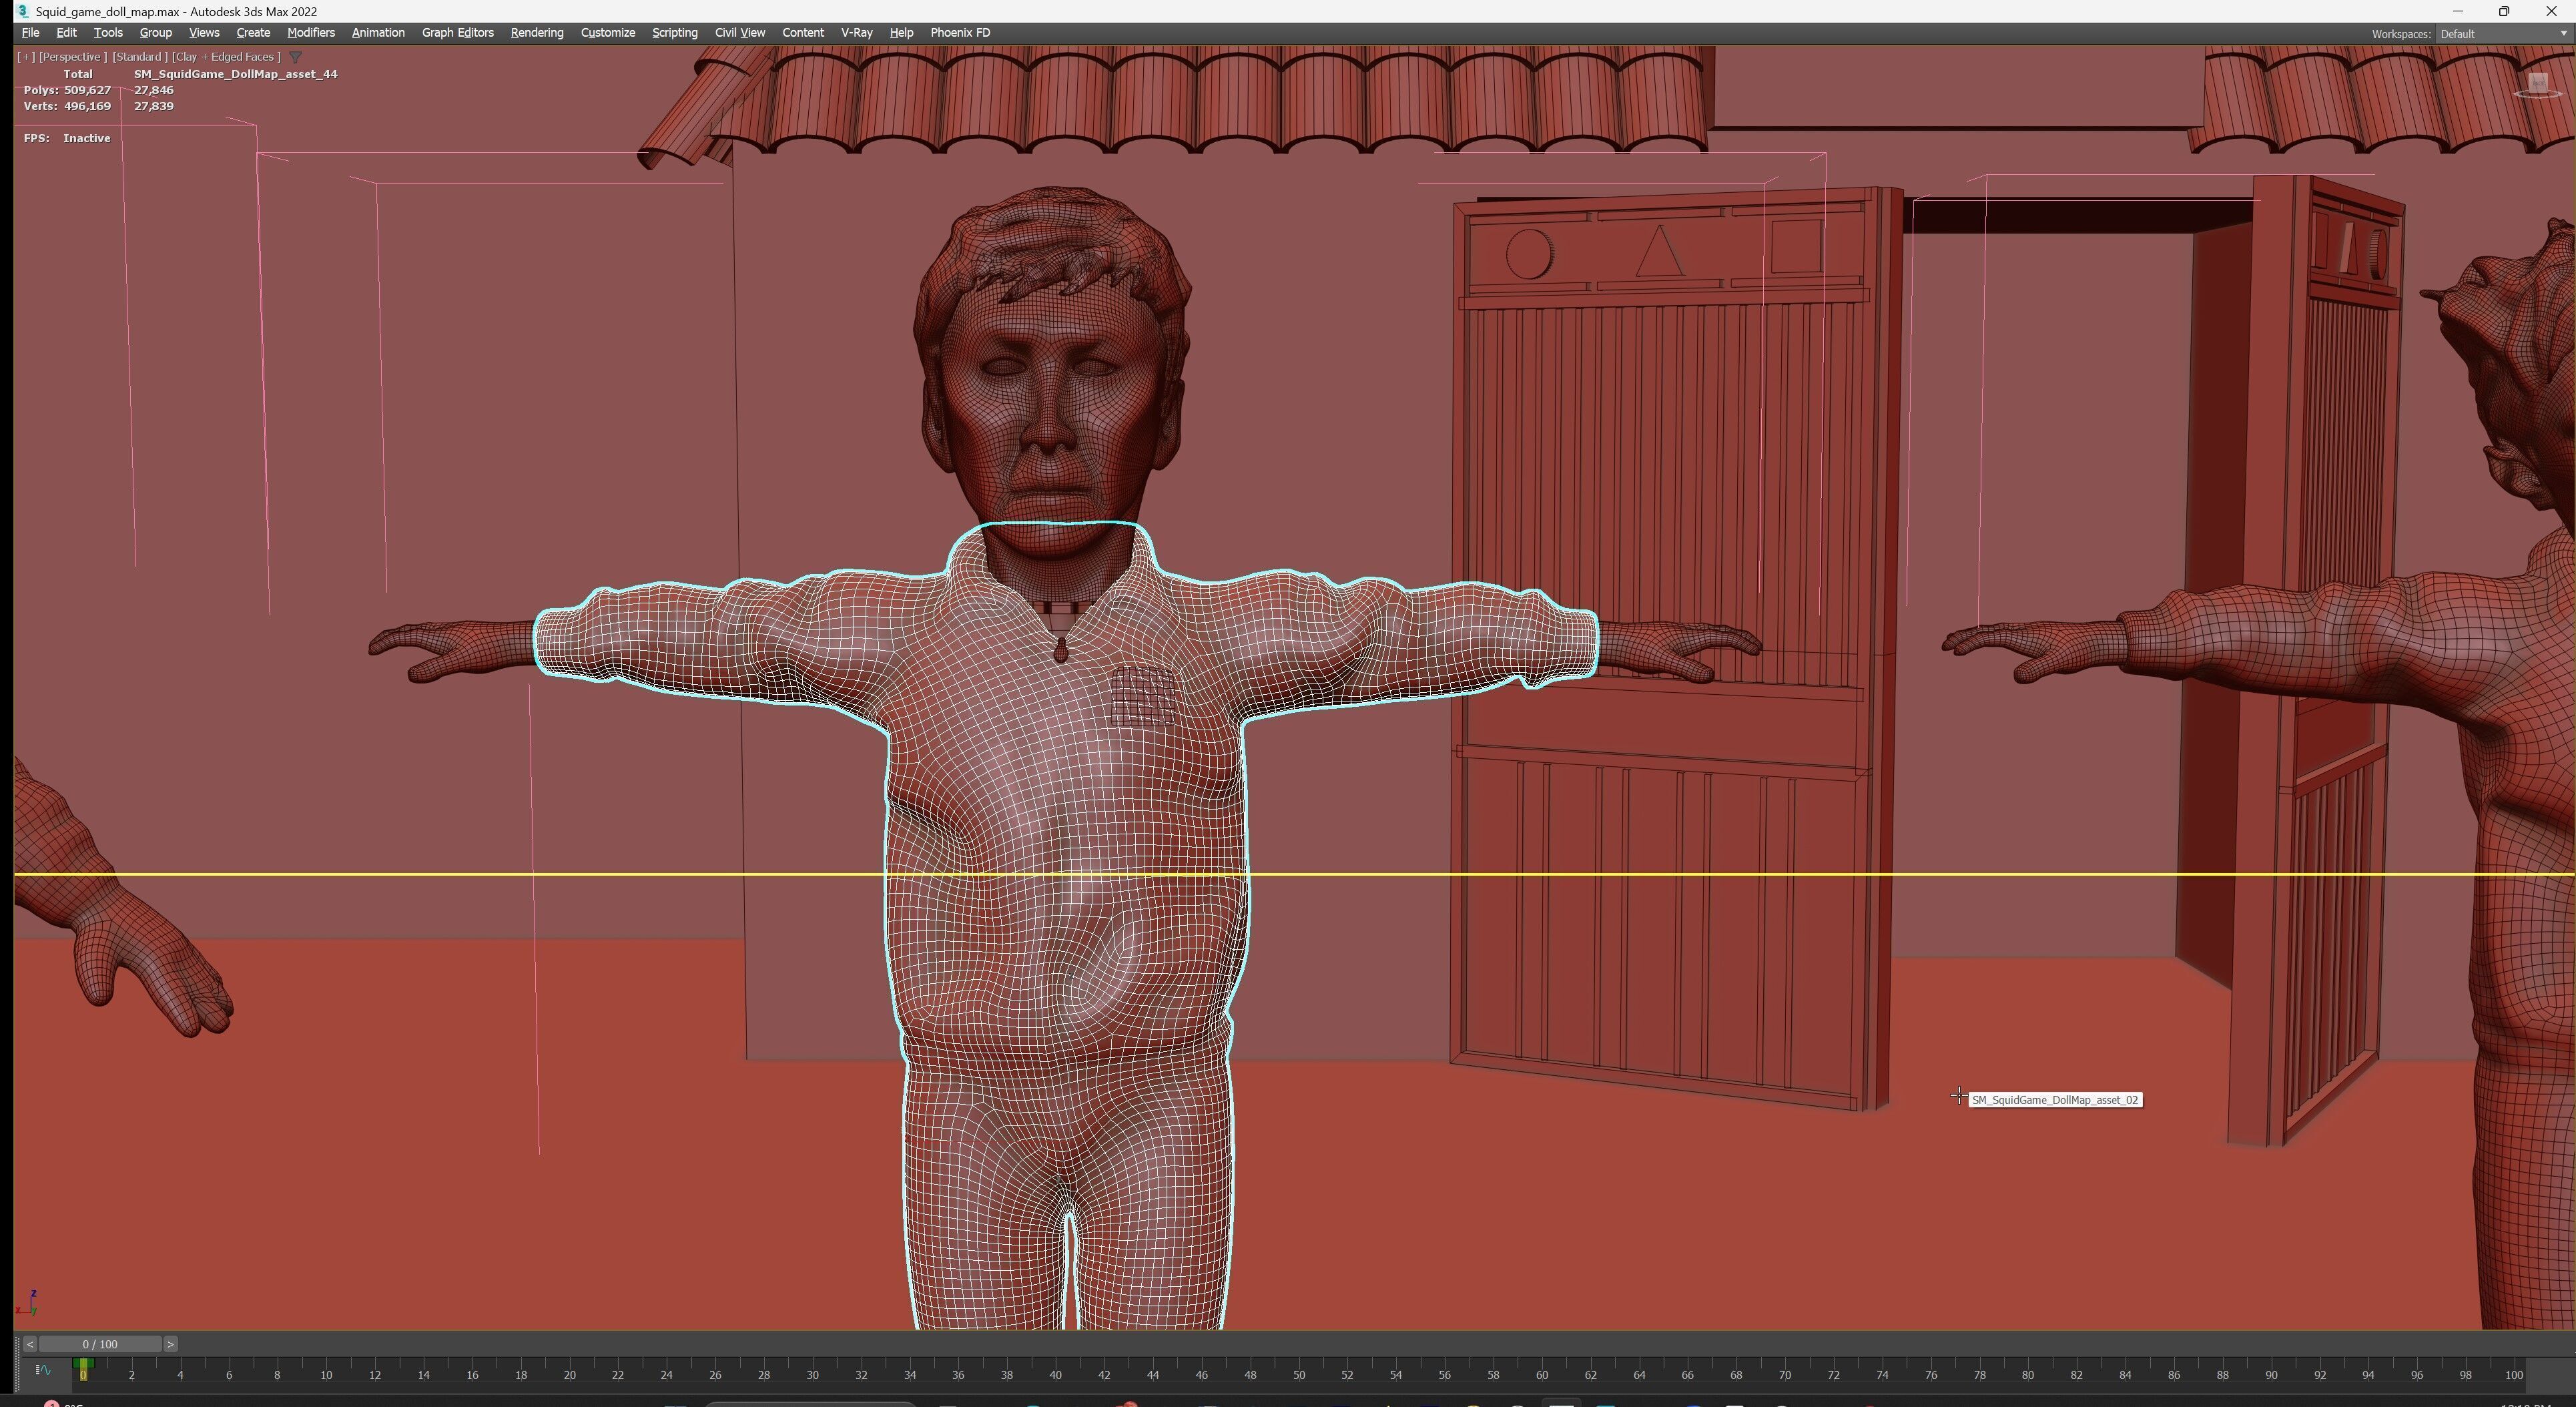Viewport: 2576px width, 1407px height.
Task: Step to next frame with > button
Action: pos(170,1344)
